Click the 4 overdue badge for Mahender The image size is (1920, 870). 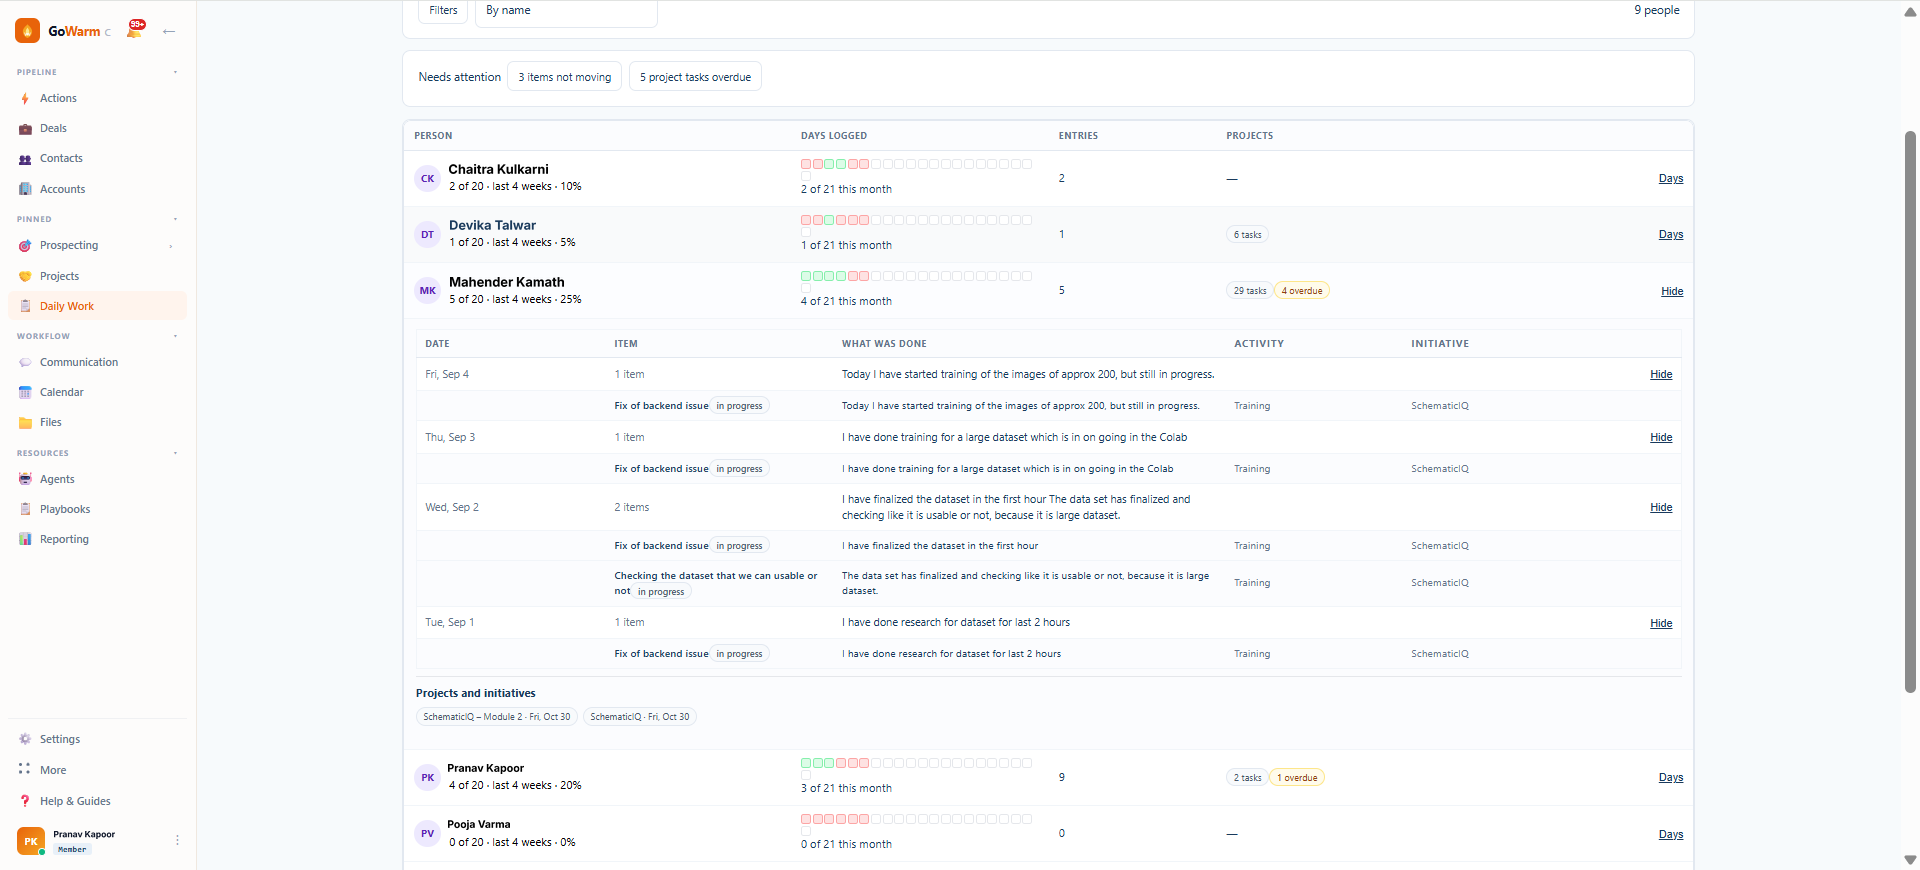coord(1302,291)
